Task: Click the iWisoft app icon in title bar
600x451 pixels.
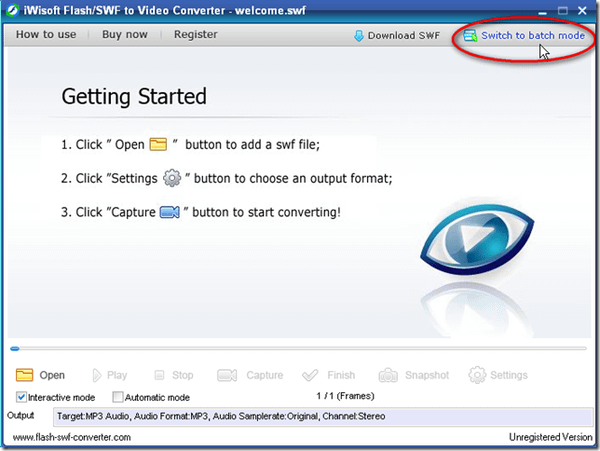Action: tap(13, 10)
